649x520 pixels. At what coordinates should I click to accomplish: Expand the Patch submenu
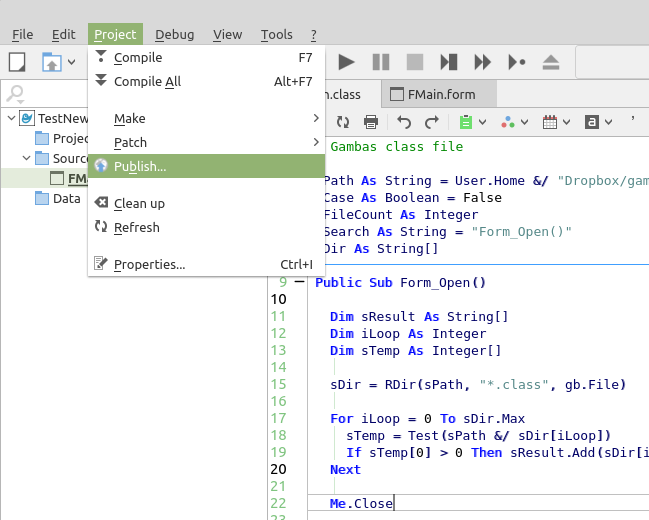click(206, 142)
